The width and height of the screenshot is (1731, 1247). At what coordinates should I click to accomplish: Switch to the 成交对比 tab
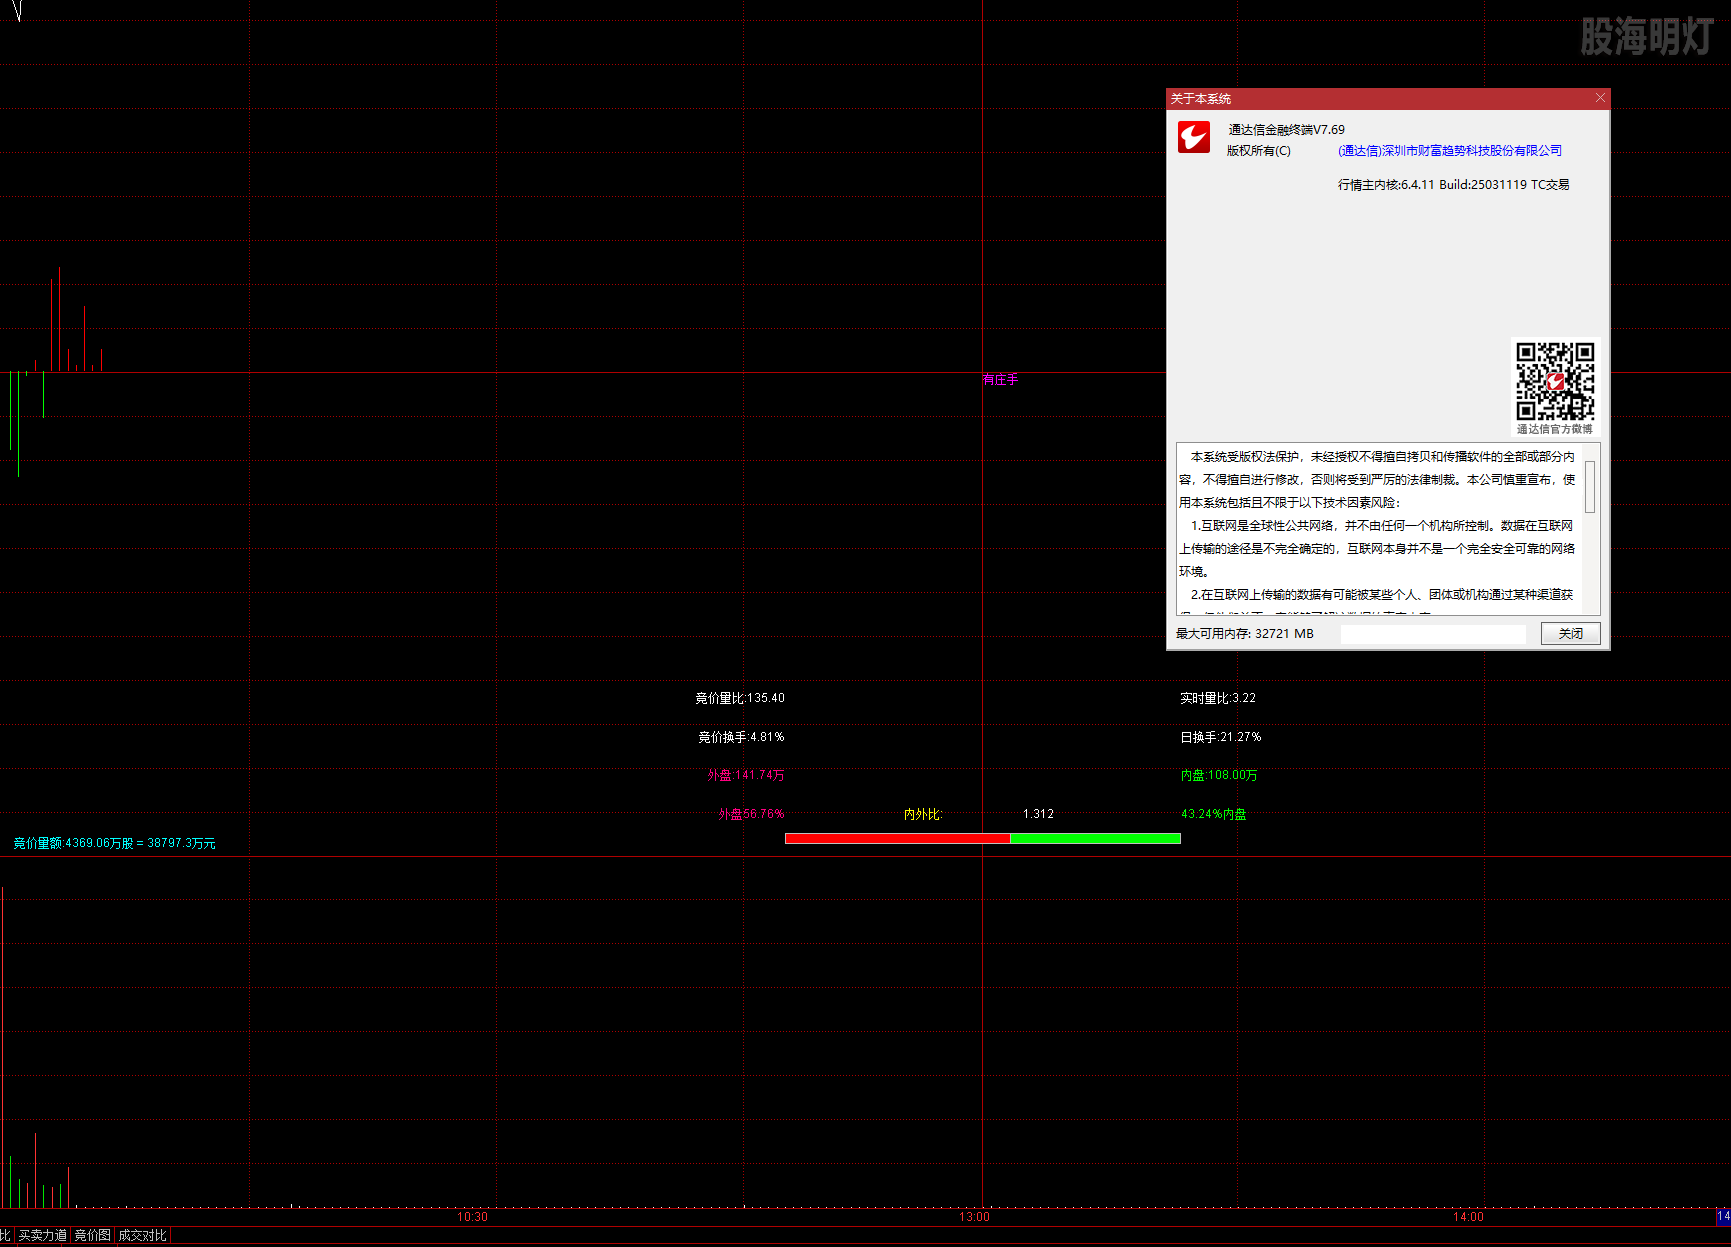point(142,1236)
